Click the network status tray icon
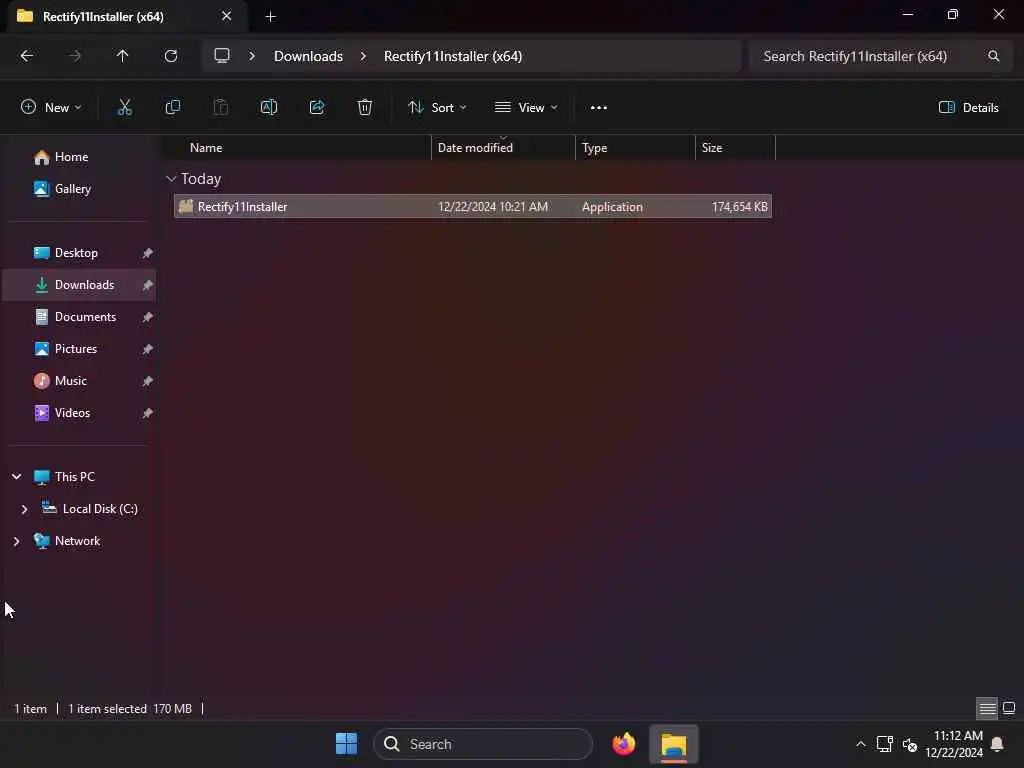The width and height of the screenshot is (1024, 768). tap(885, 744)
